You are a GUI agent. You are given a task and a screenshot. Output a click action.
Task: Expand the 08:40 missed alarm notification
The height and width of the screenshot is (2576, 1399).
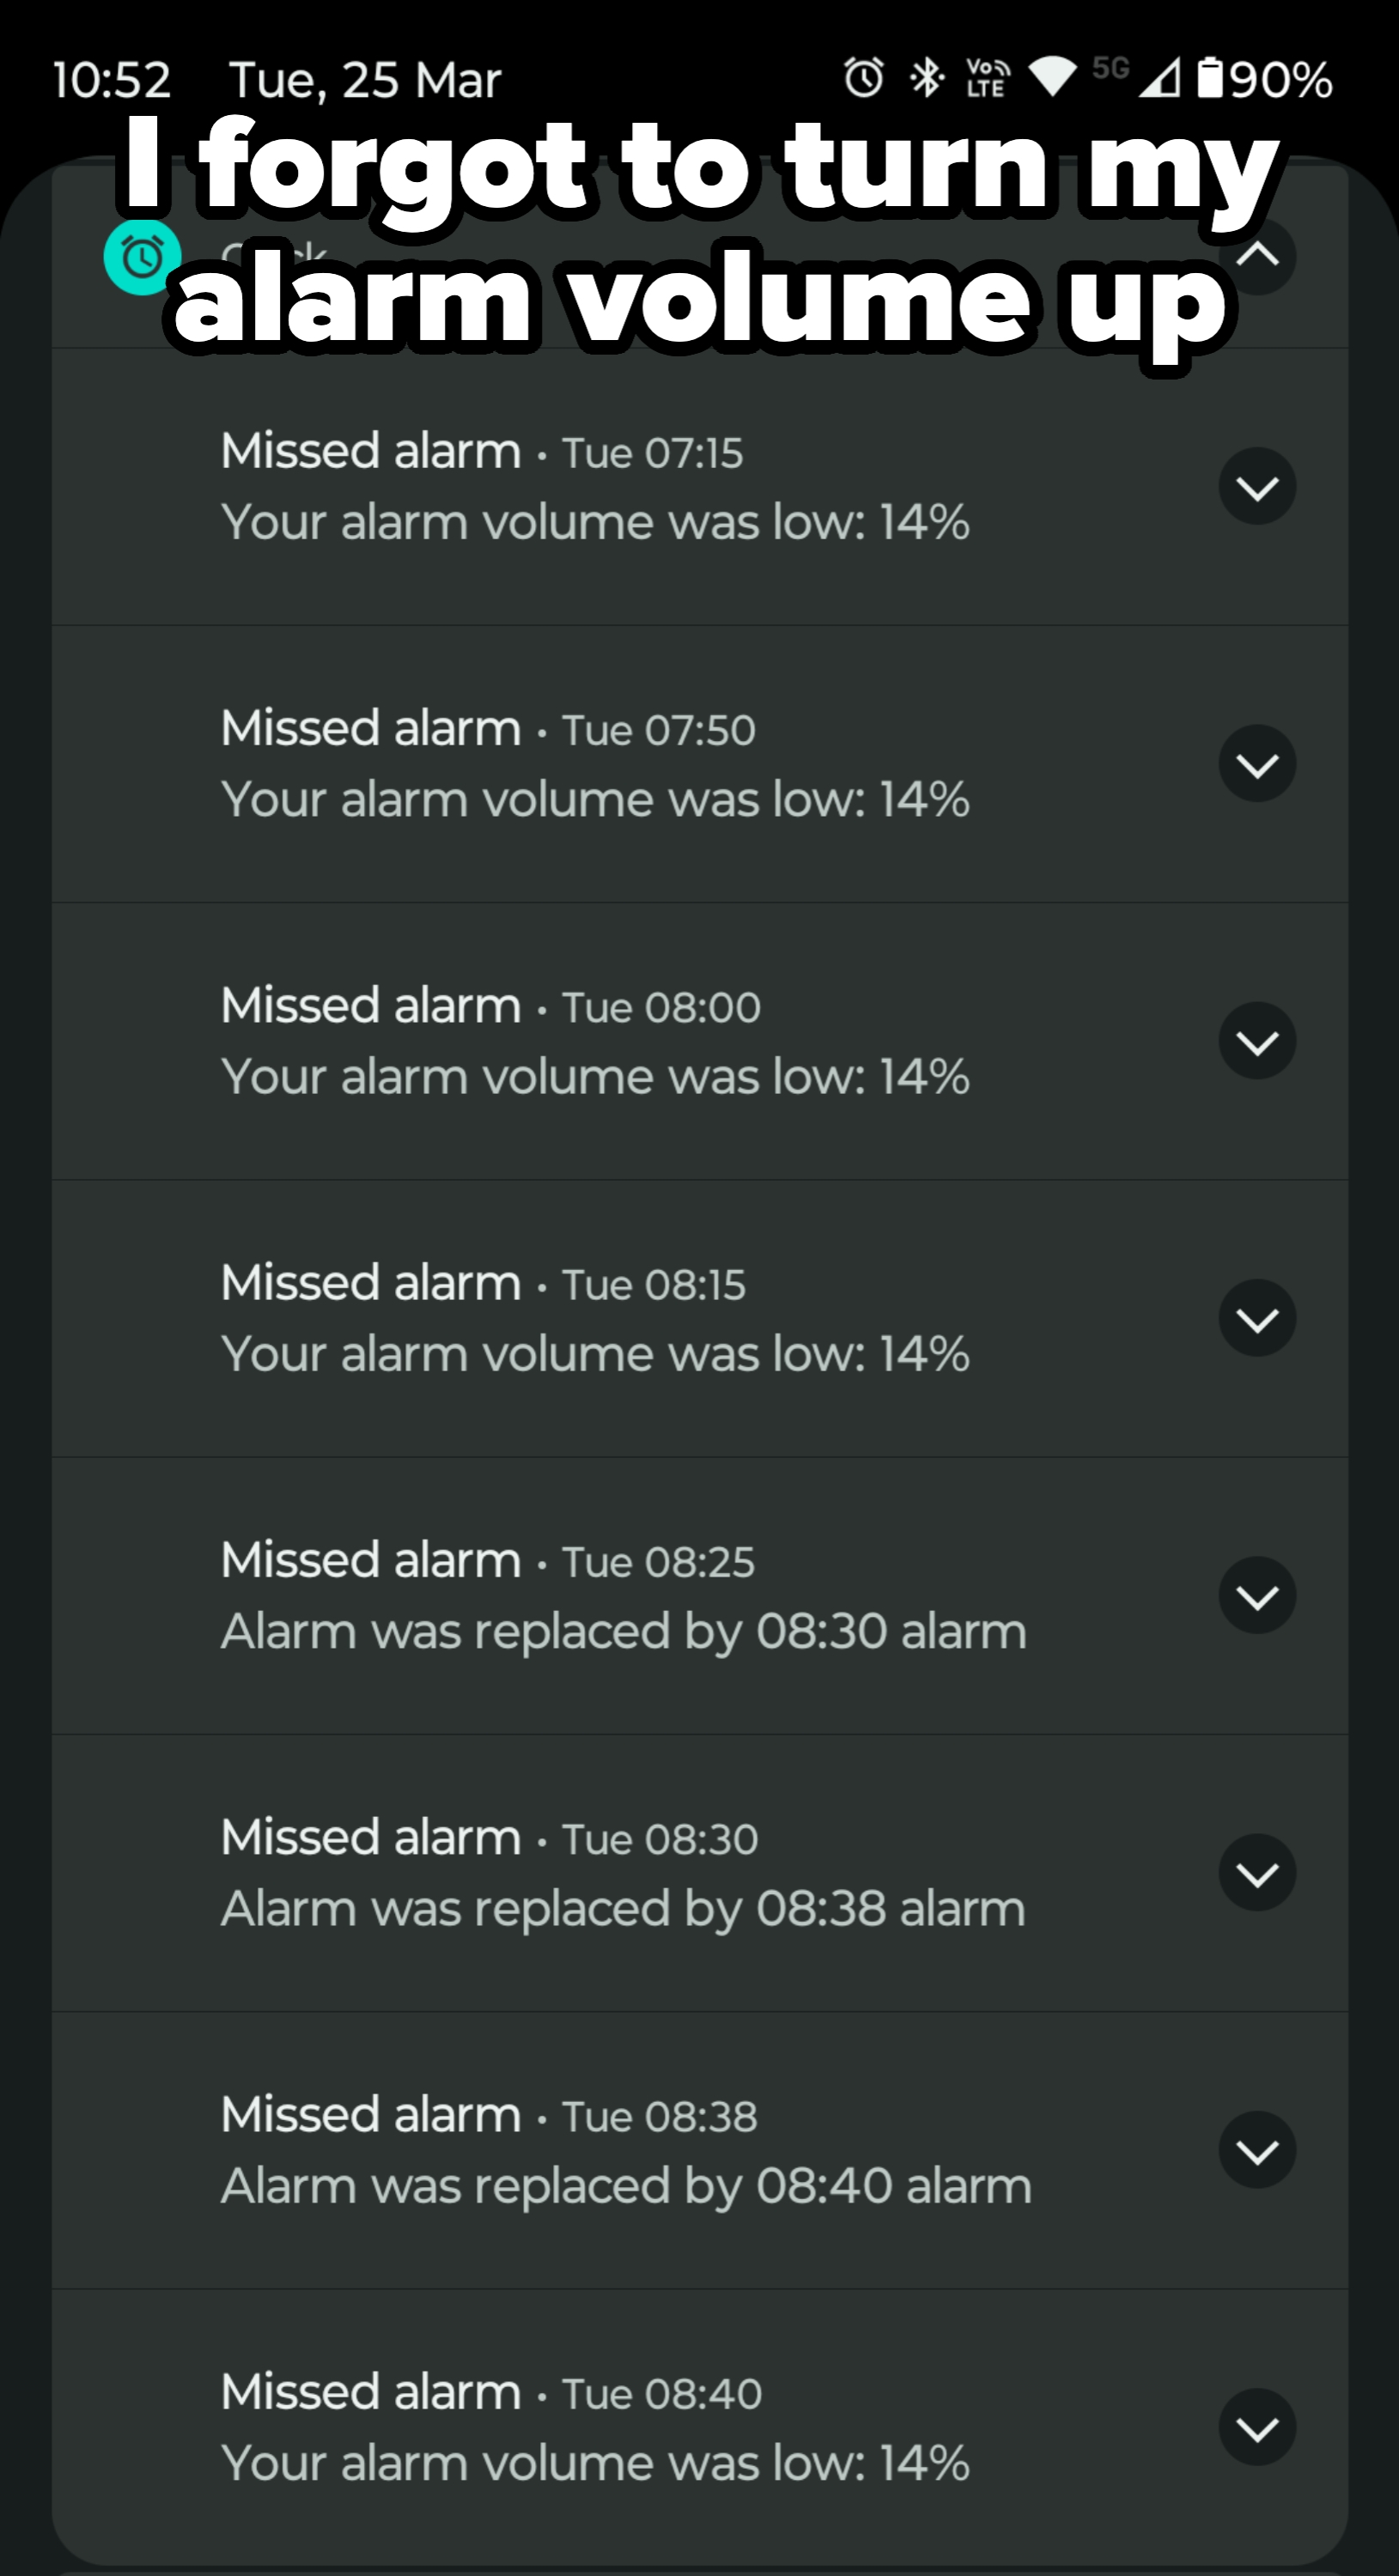click(1258, 2427)
